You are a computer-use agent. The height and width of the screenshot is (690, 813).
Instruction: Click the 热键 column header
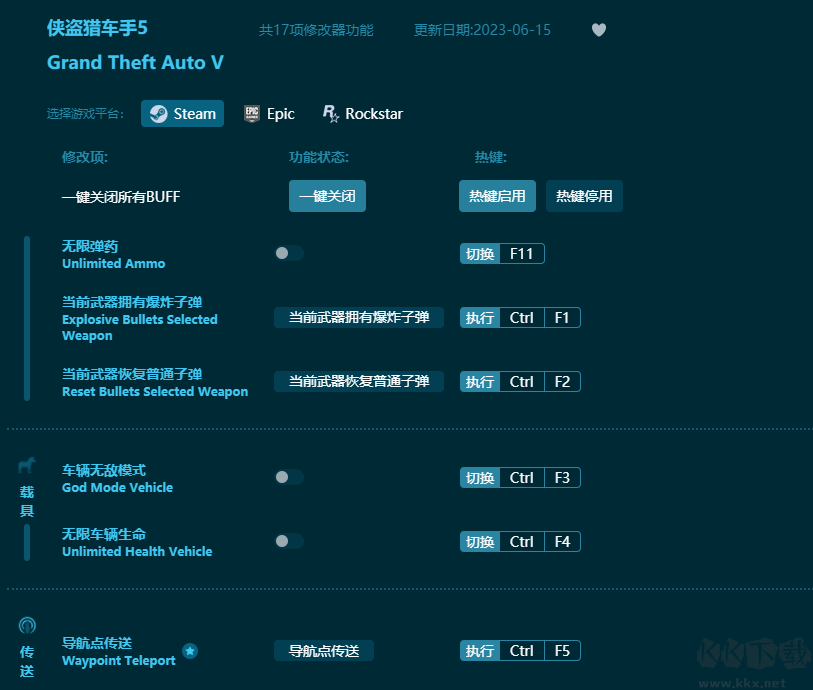click(x=490, y=157)
